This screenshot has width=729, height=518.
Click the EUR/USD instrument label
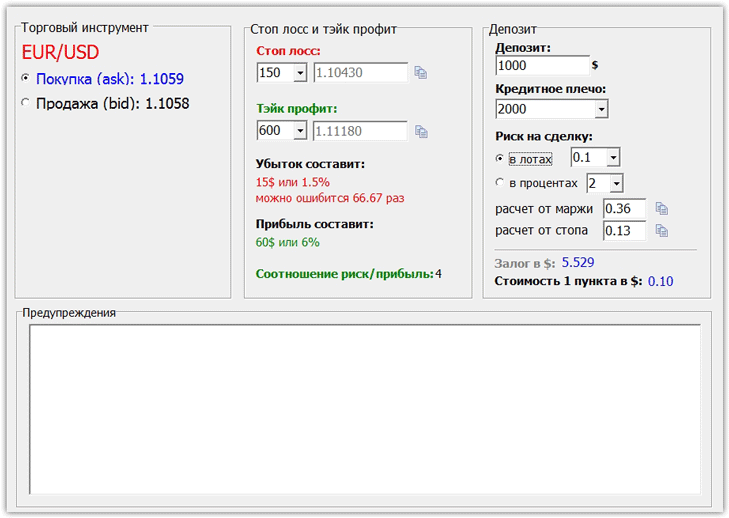pyautogui.click(x=60, y=52)
